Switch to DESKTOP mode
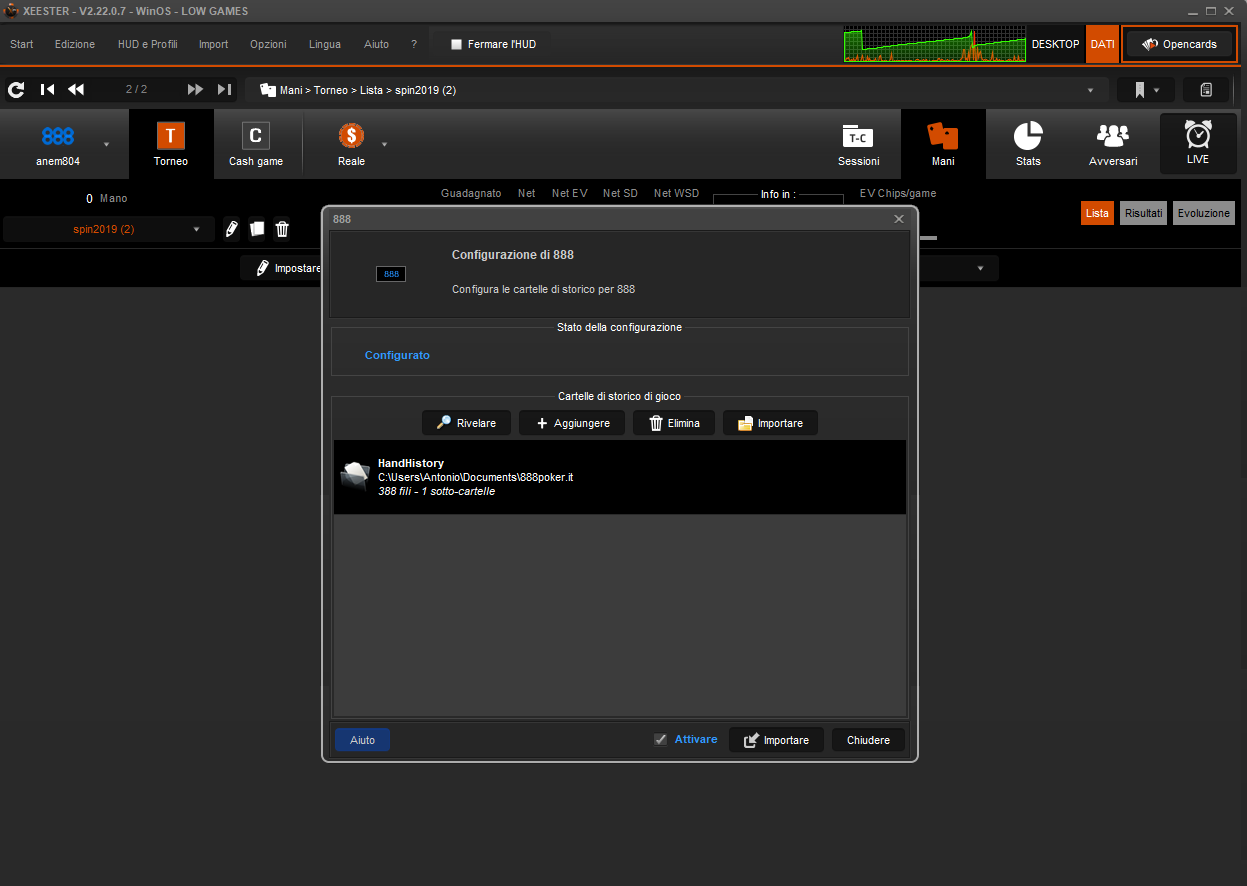The image size is (1247, 886). (x=1056, y=44)
